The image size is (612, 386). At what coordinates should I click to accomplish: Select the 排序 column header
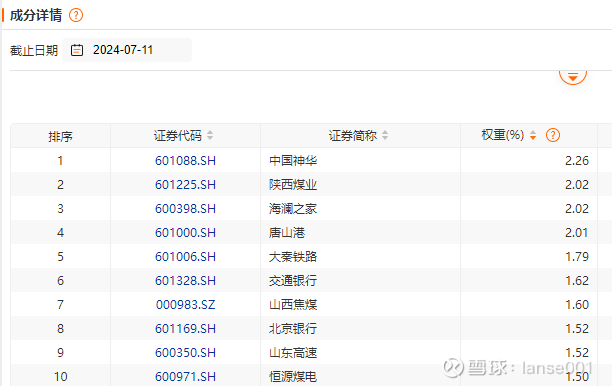point(60,136)
